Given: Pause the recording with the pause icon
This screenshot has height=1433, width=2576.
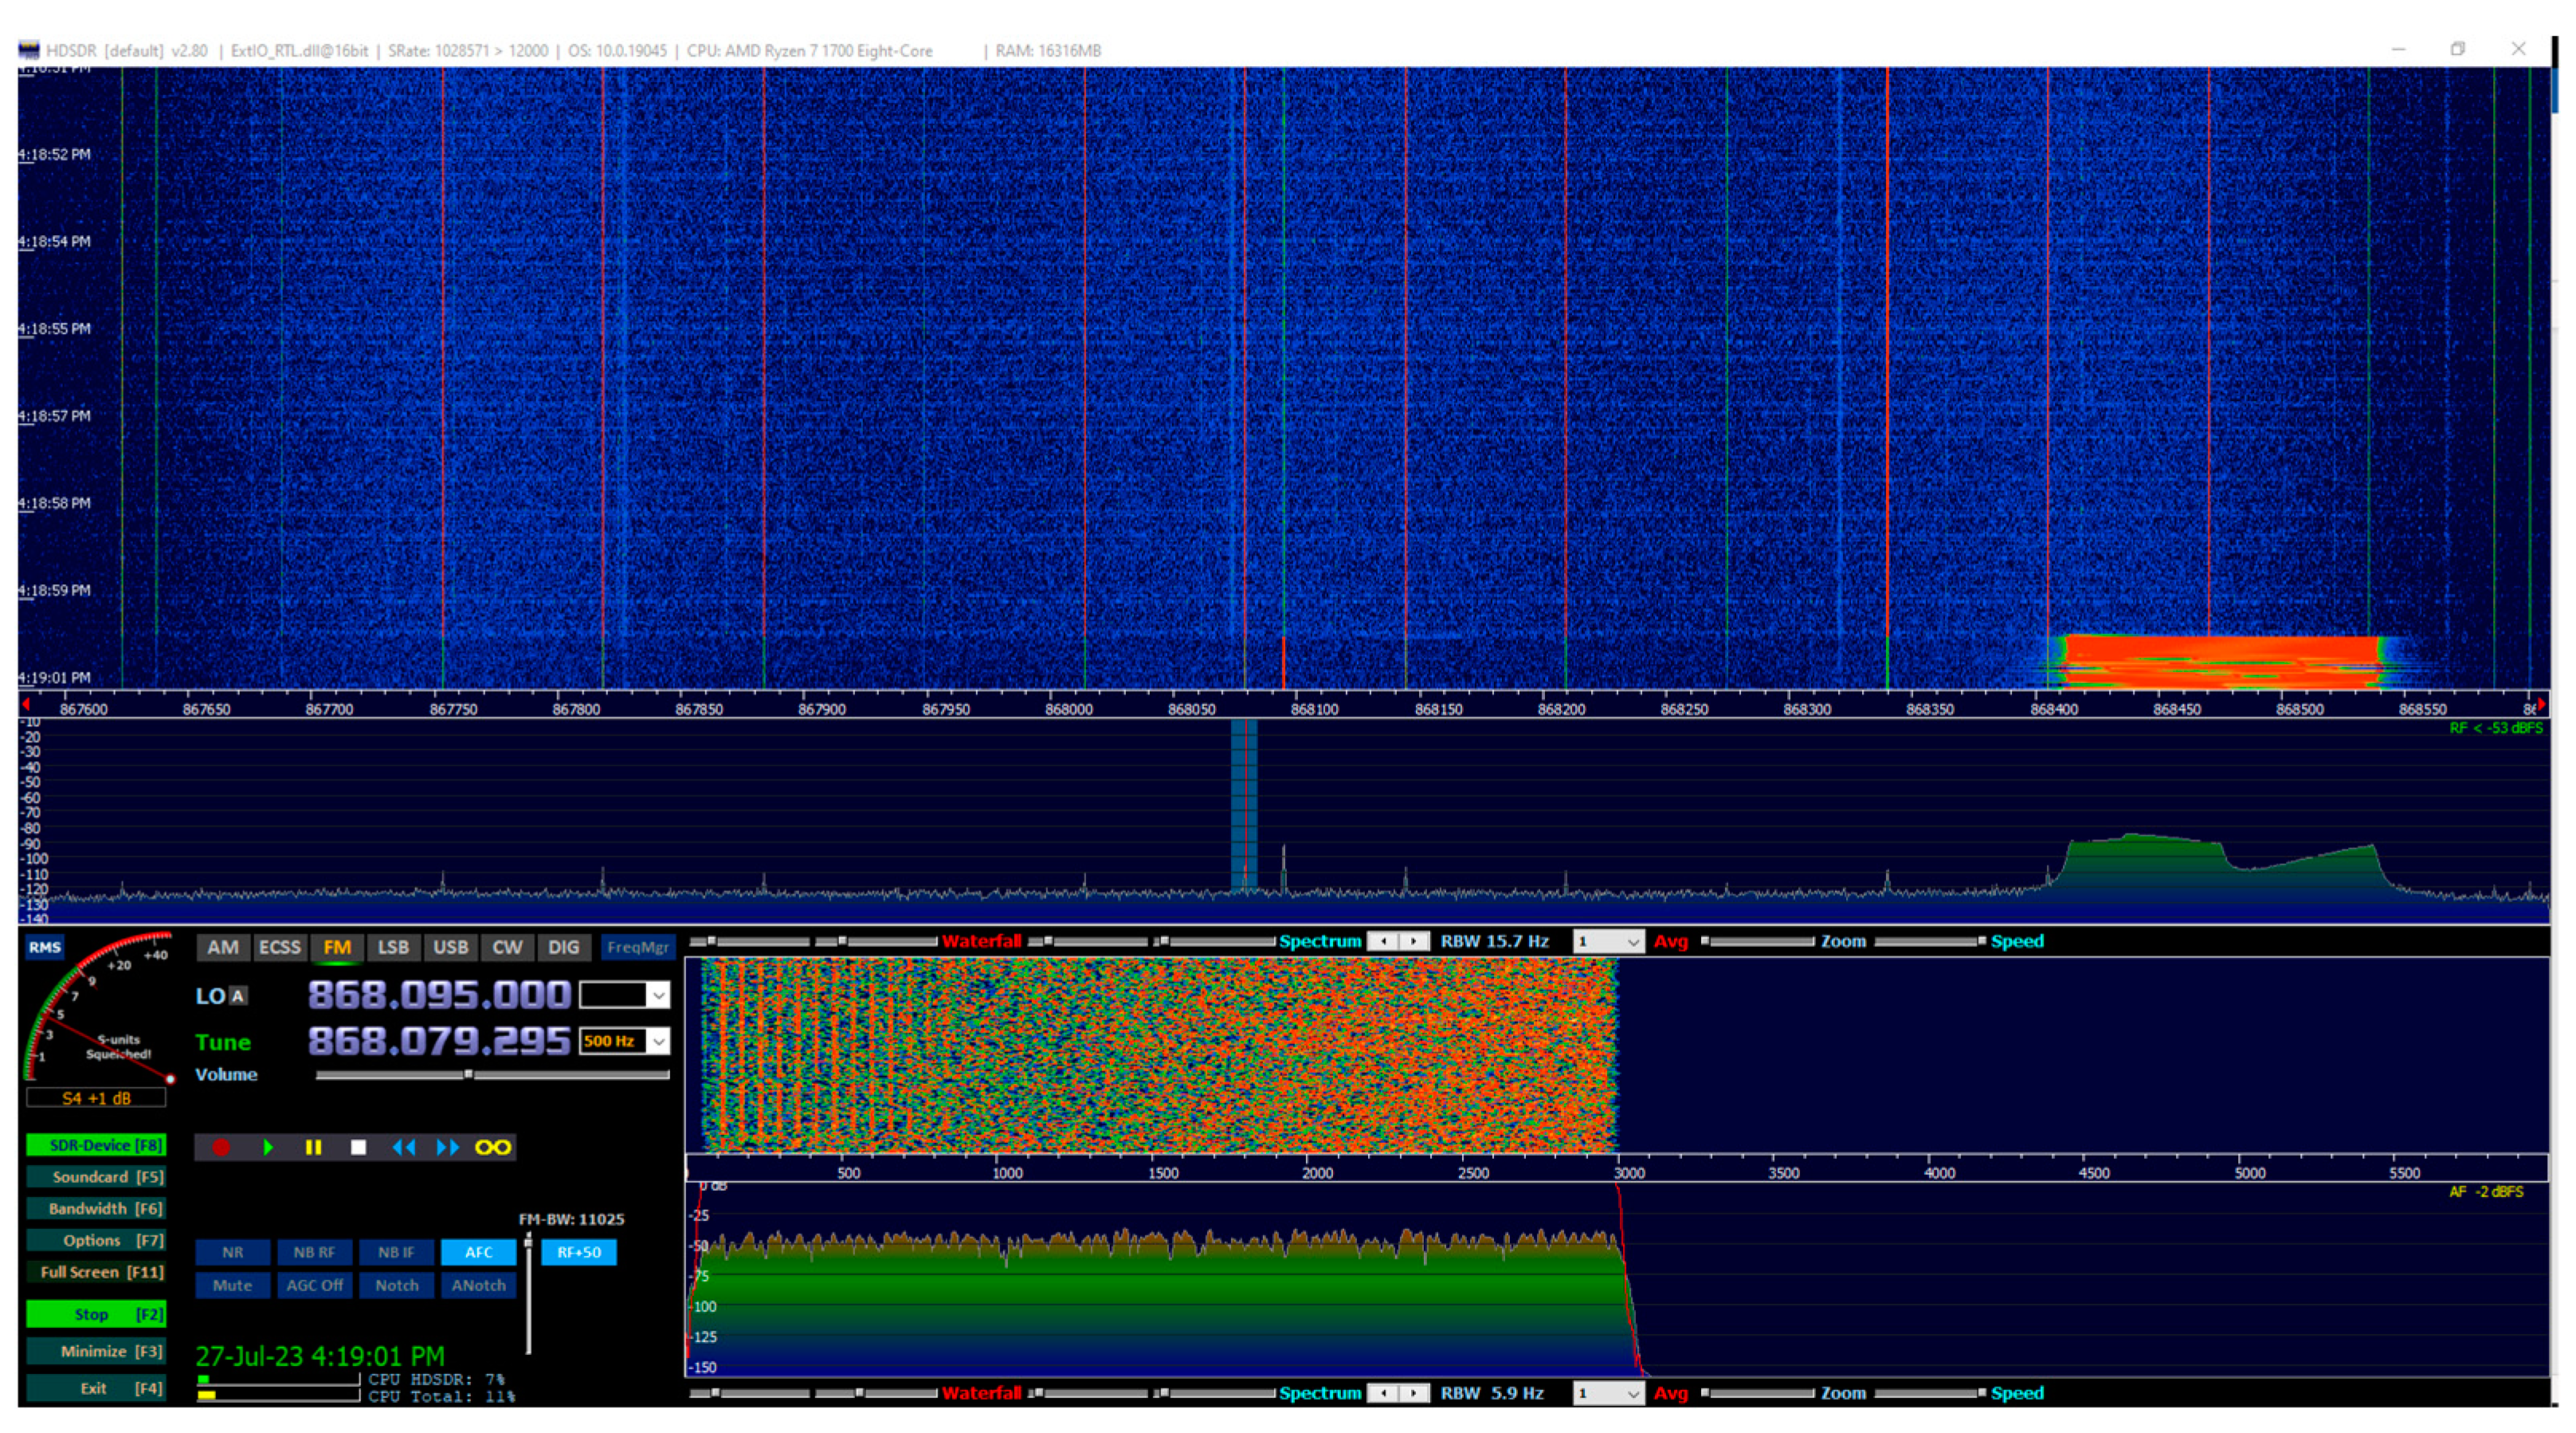Looking at the screenshot, I should point(314,1148).
